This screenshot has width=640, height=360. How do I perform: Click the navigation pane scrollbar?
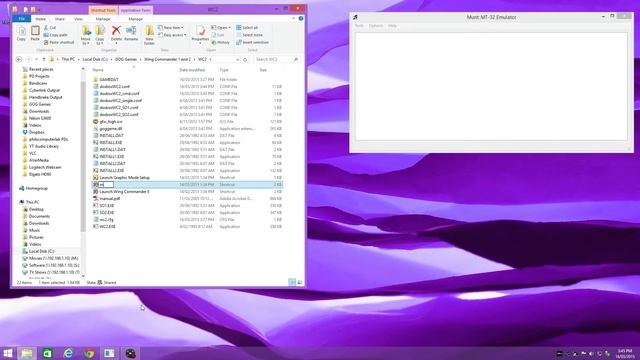(x=83, y=157)
